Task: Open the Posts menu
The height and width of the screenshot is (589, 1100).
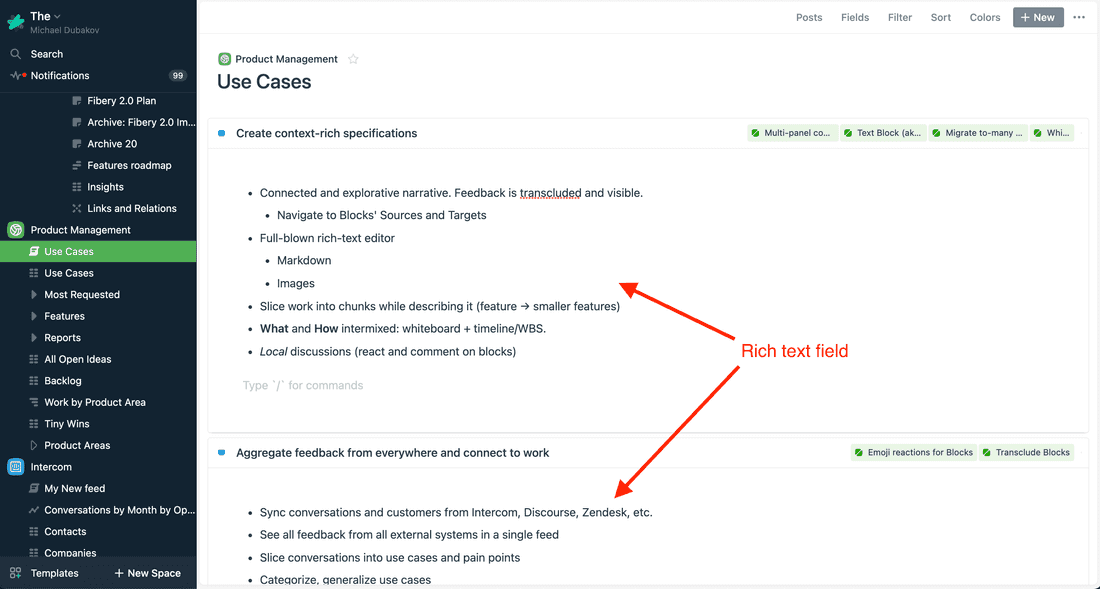Action: tap(809, 17)
